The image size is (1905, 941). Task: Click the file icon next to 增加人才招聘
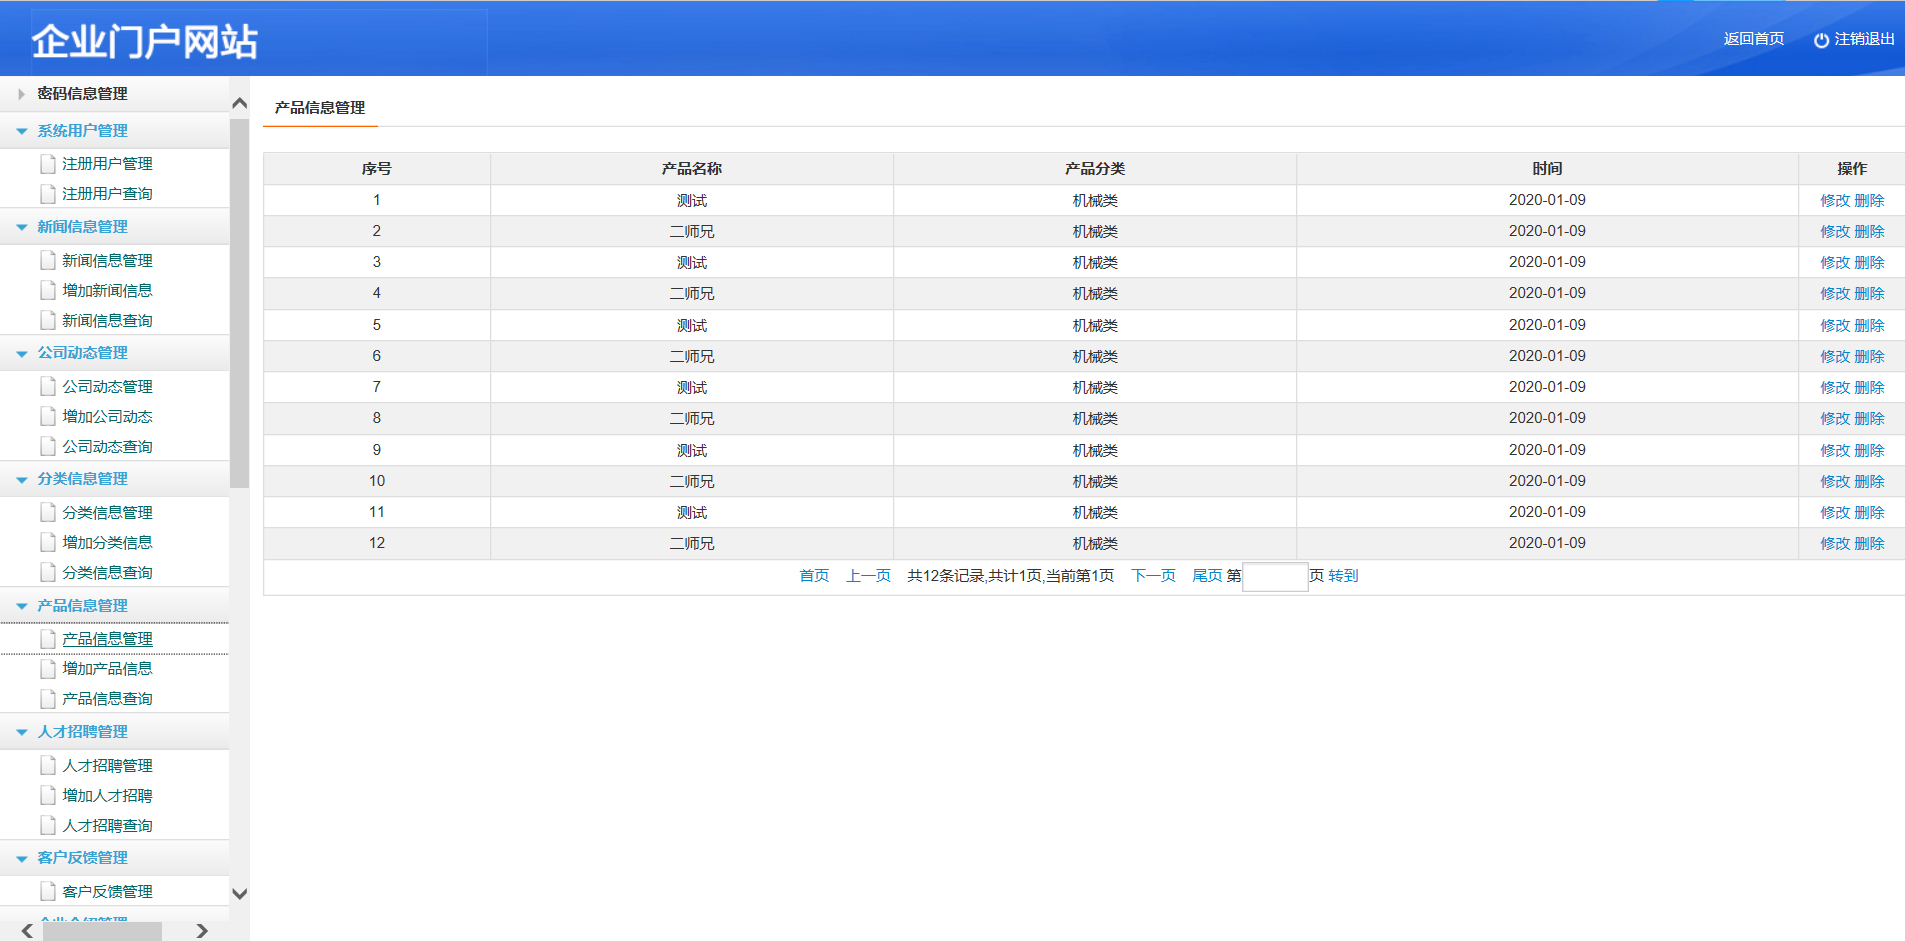point(47,795)
